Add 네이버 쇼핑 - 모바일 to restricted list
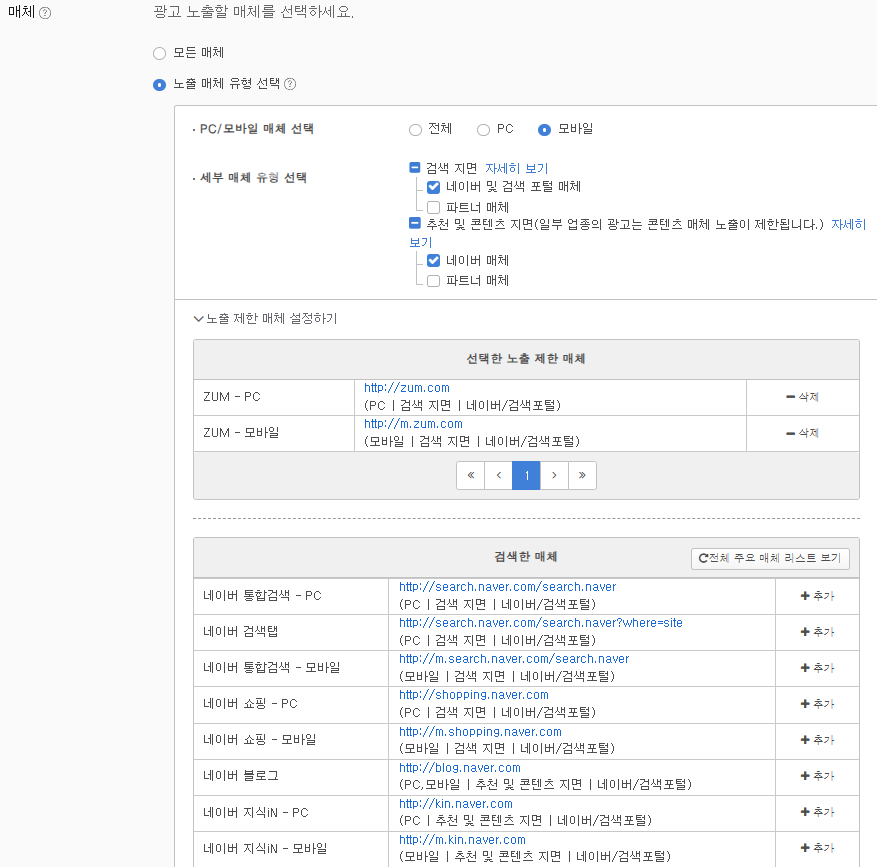Image resolution: width=877 pixels, height=867 pixels. 816,740
